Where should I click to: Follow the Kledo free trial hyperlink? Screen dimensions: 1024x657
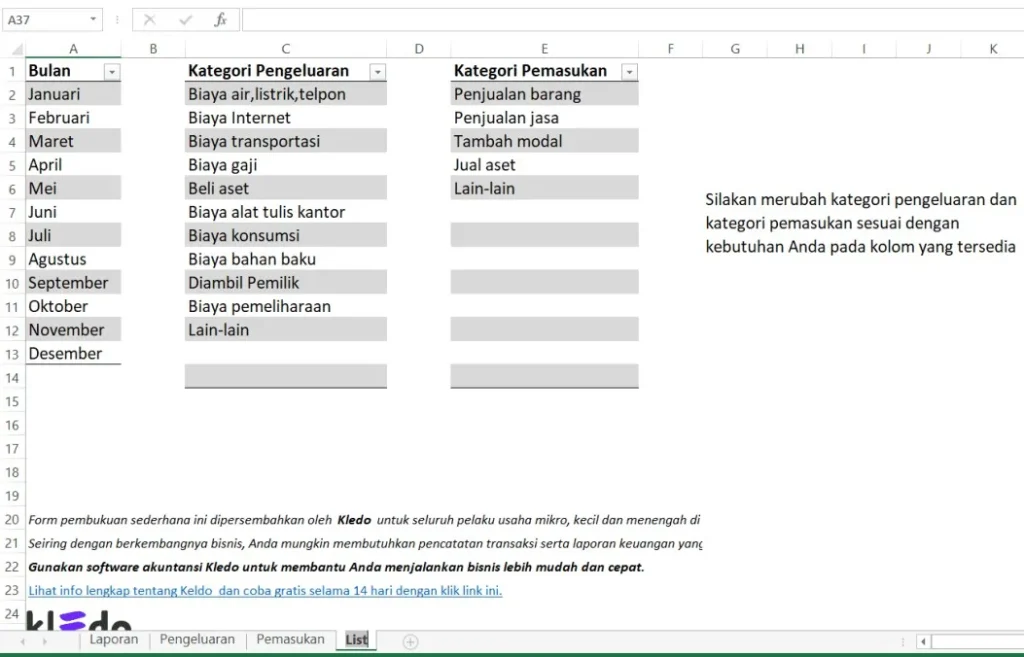[265, 590]
